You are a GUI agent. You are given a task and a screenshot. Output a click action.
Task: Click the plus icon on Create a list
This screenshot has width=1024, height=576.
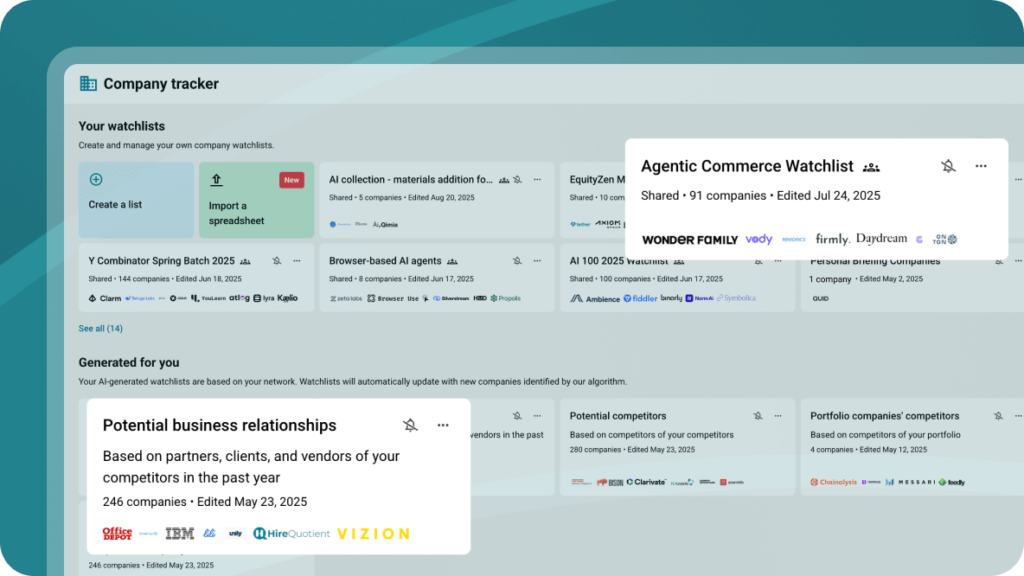96,180
